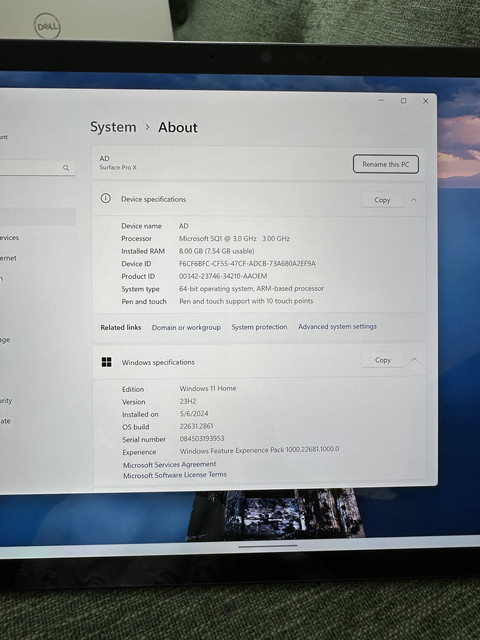The height and width of the screenshot is (640, 480).
Task: Open the Domain or workgroup link
Action: (186, 327)
